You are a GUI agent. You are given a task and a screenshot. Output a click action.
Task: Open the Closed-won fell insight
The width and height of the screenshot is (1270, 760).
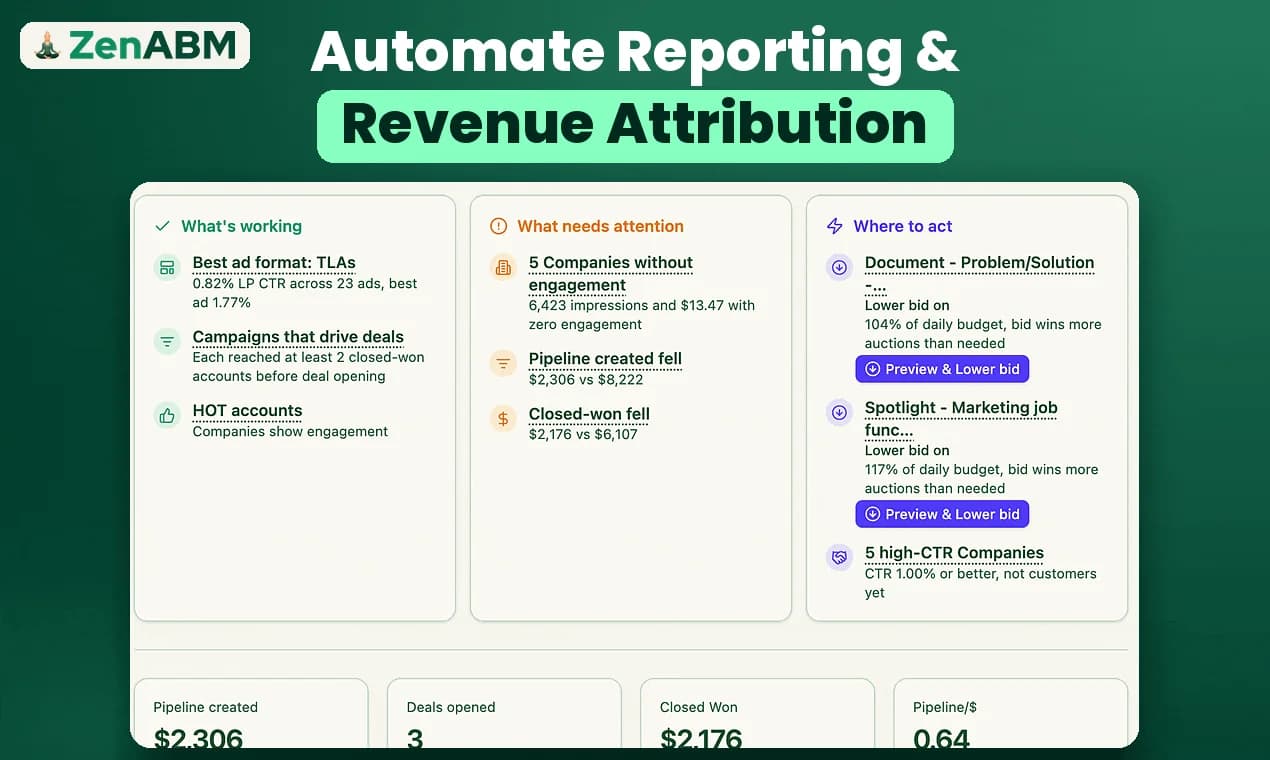[589, 415]
